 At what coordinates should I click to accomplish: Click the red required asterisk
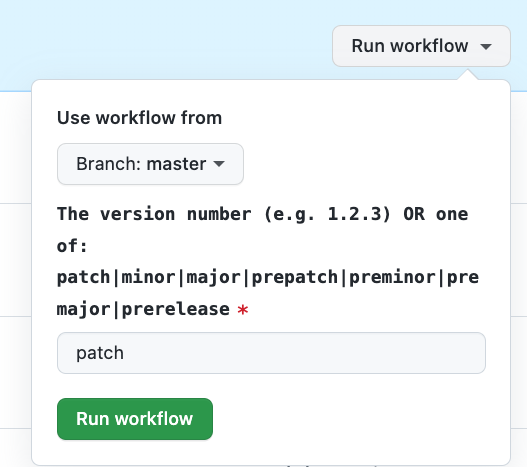point(243,309)
